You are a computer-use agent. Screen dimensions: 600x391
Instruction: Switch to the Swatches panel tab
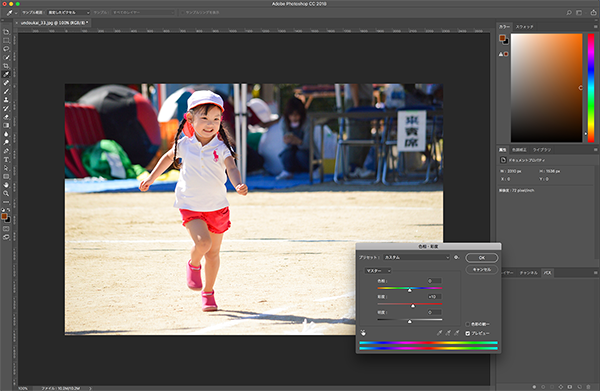point(524,27)
